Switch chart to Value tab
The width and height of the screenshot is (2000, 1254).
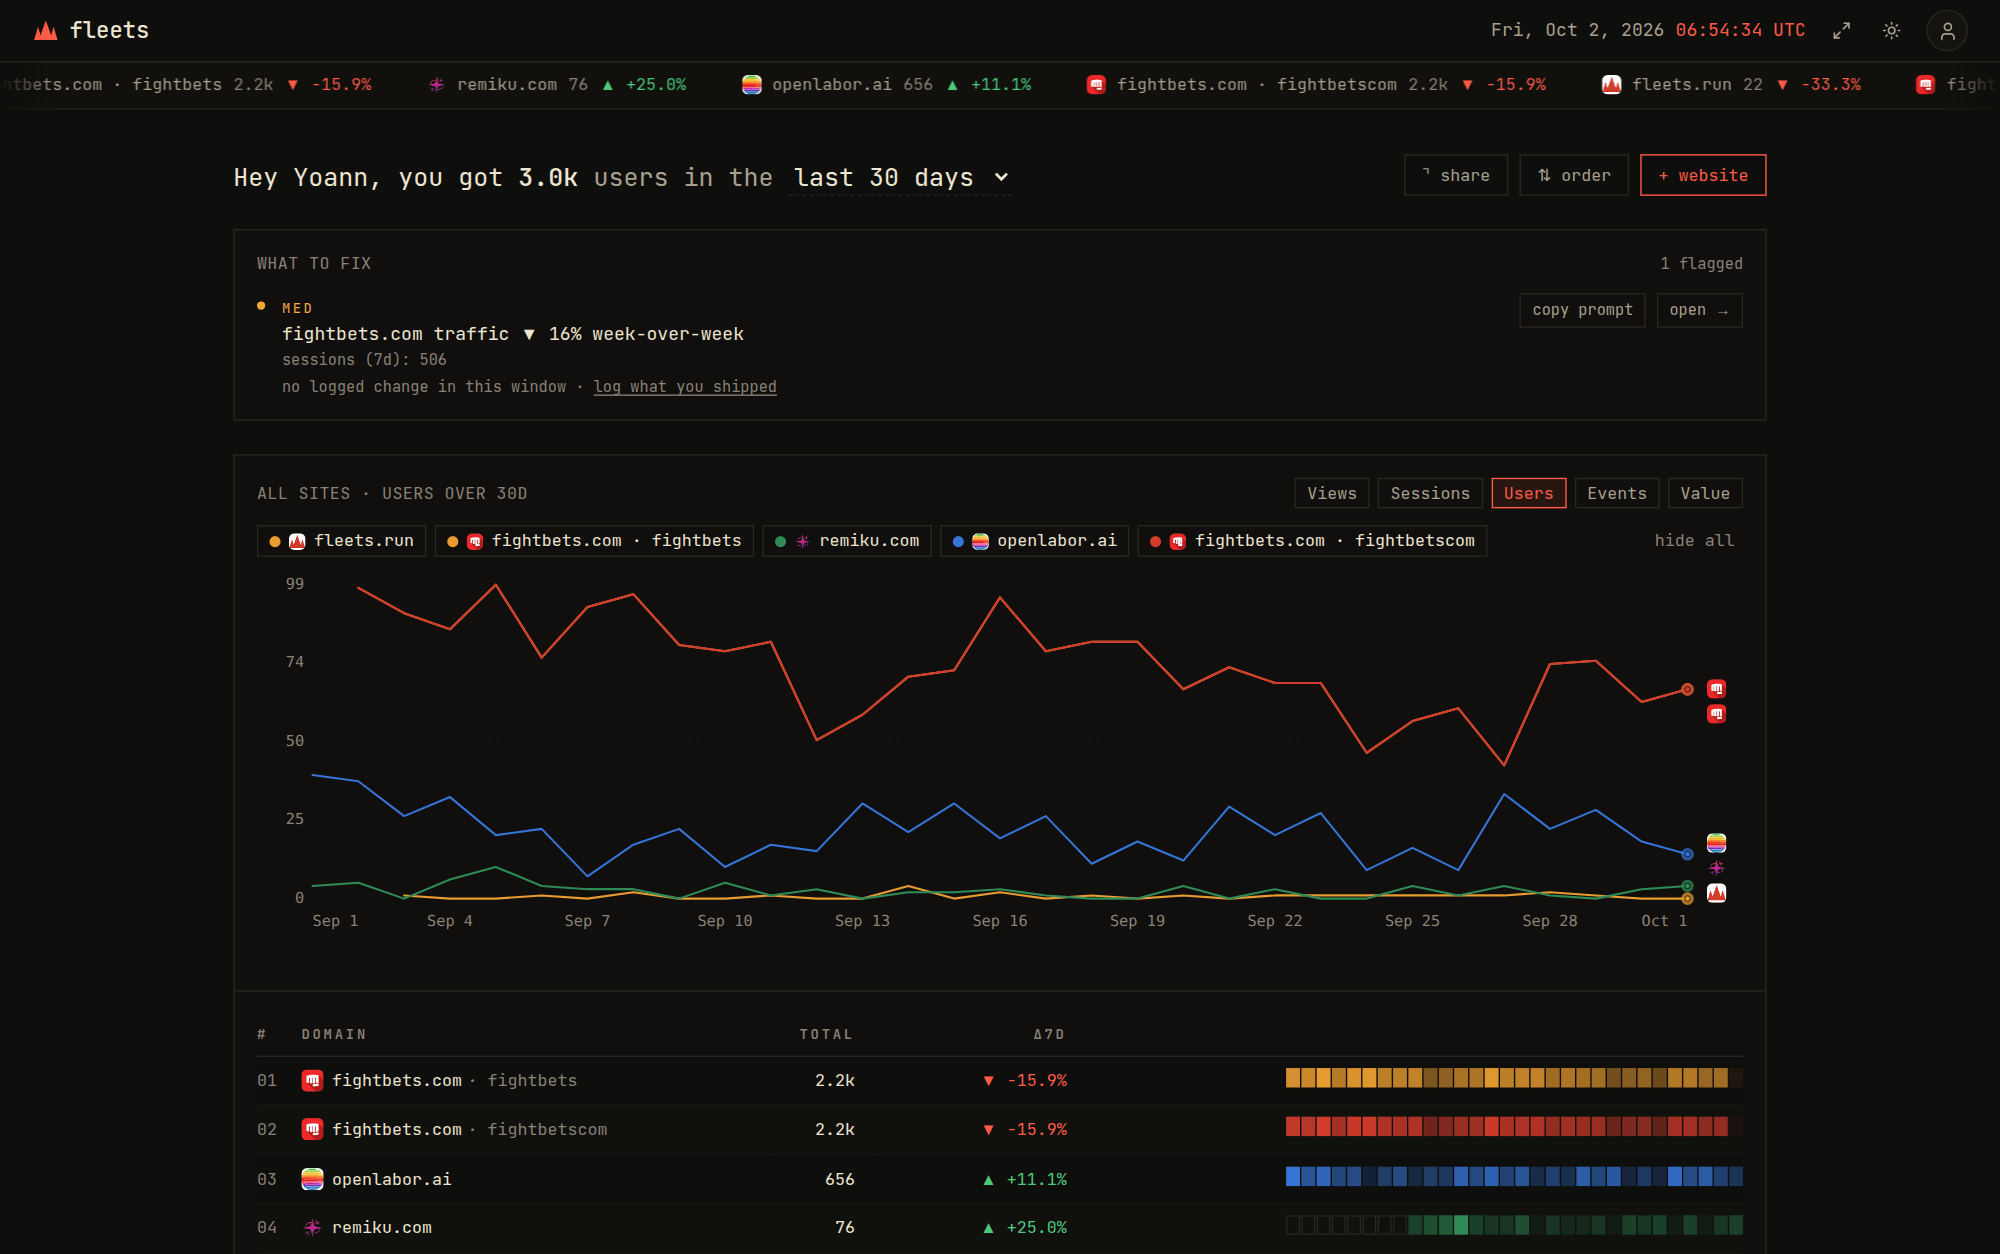1705,493
